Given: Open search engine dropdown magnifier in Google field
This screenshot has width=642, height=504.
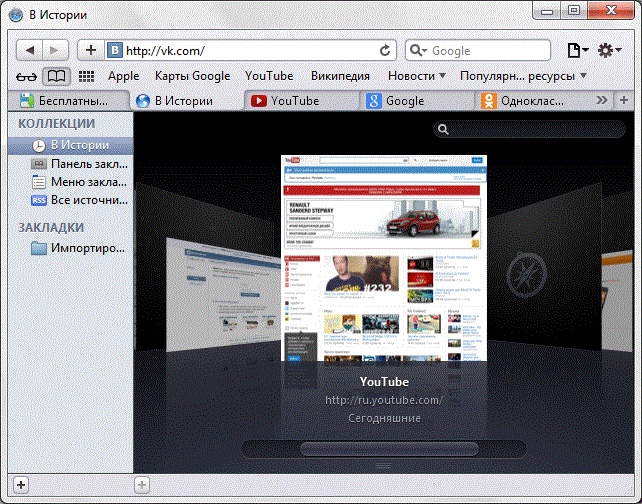Looking at the screenshot, I should (x=418, y=50).
